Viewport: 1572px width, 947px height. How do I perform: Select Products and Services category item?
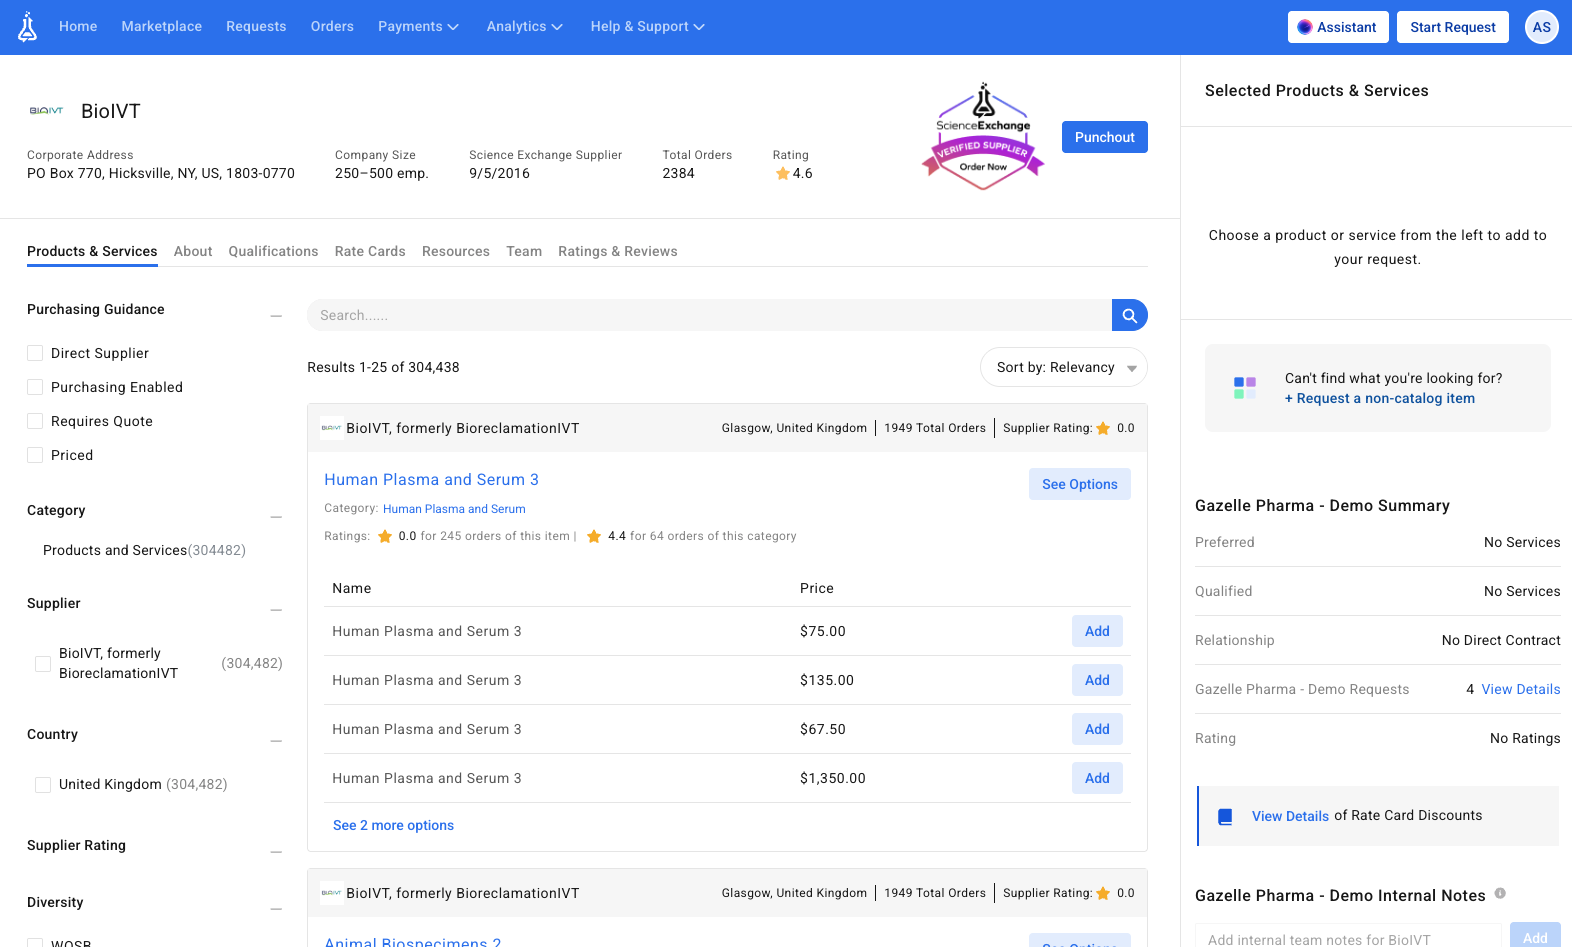pyautogui.click(x=144, y=550)
